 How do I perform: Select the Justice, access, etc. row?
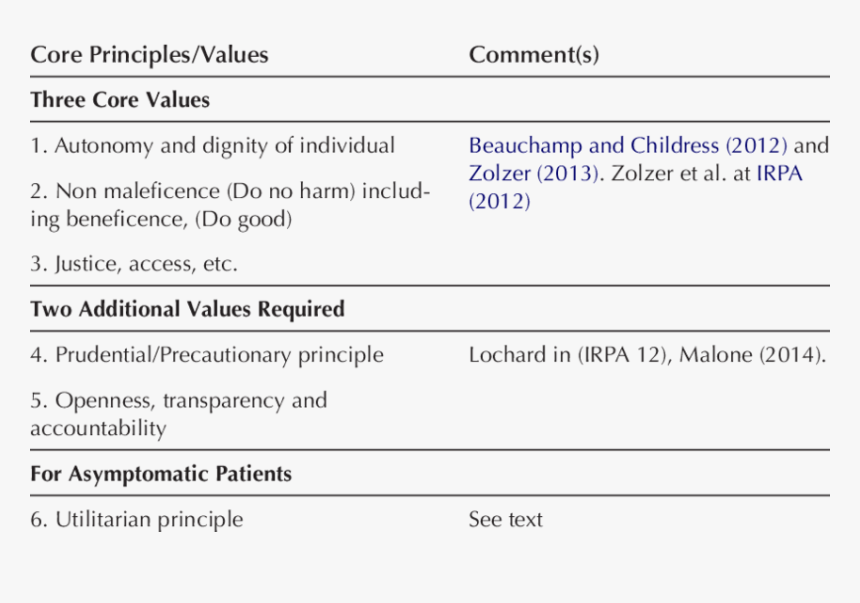click(134, 265)
